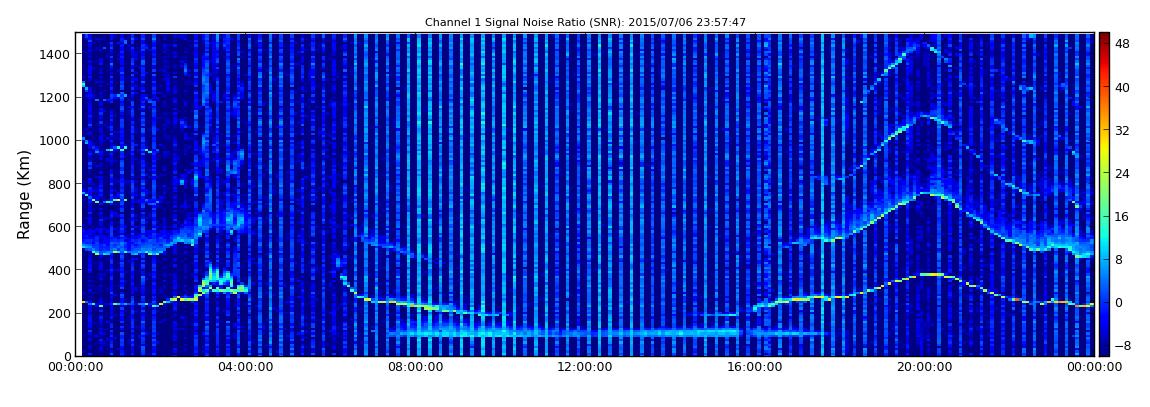This screenshot has width=1150, height=407.
Task: Click the colorbar label 40
Action: point(1122,87)
